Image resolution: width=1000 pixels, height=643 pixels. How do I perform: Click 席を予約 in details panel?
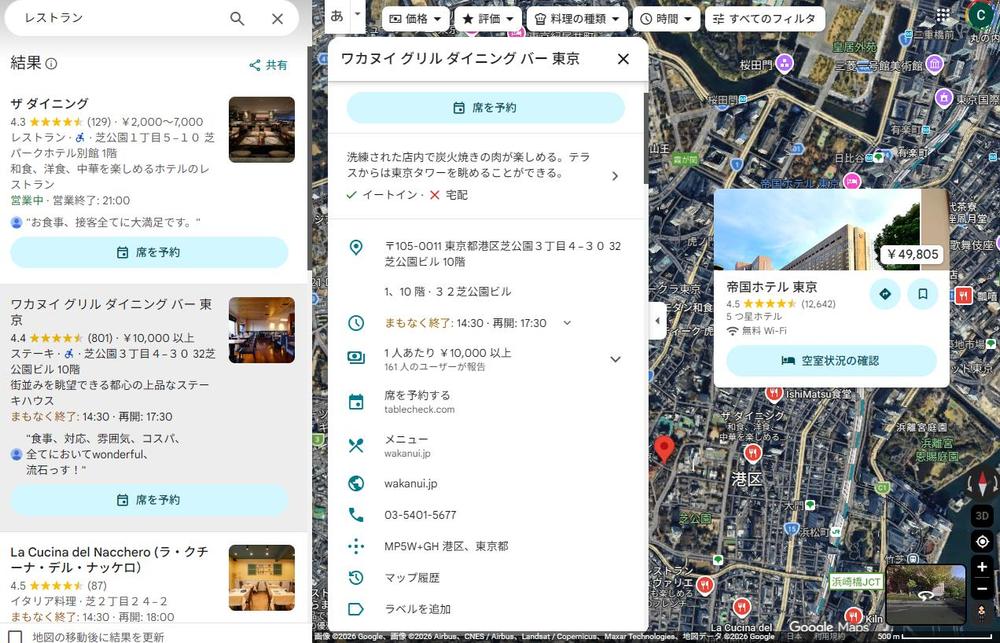click(485, 108)
